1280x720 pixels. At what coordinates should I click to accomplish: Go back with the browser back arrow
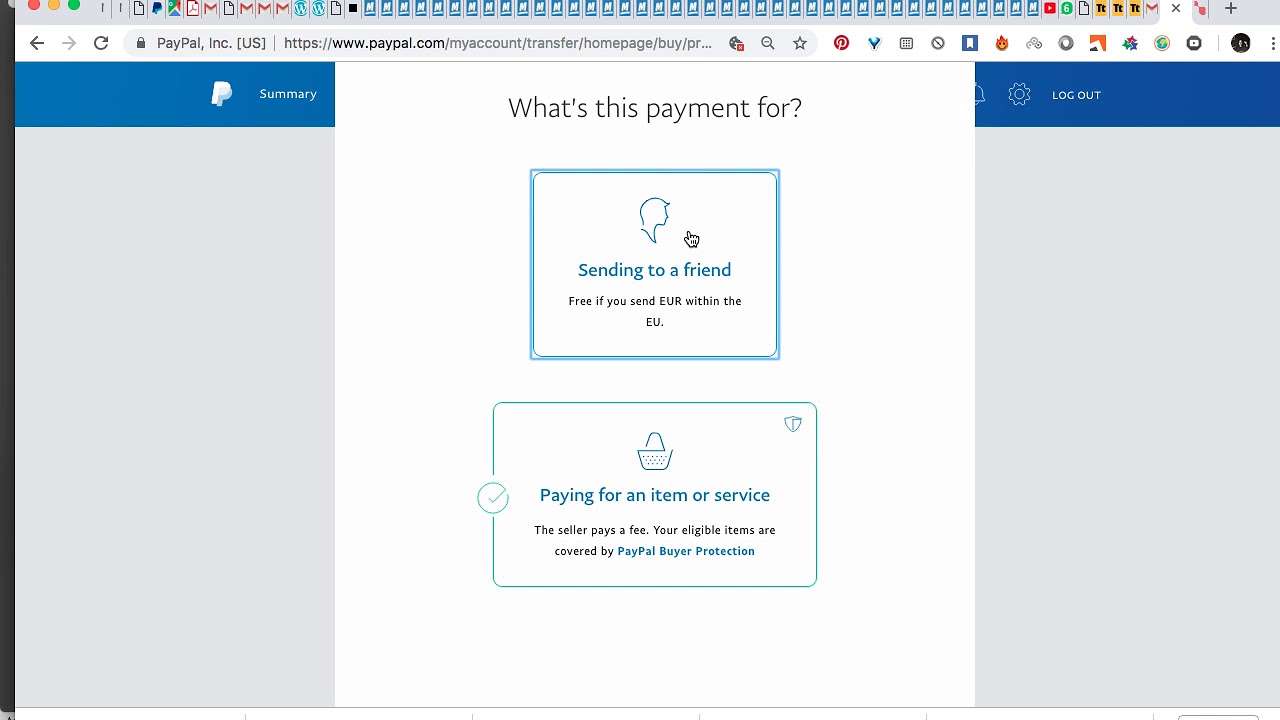tap(37, 43)
